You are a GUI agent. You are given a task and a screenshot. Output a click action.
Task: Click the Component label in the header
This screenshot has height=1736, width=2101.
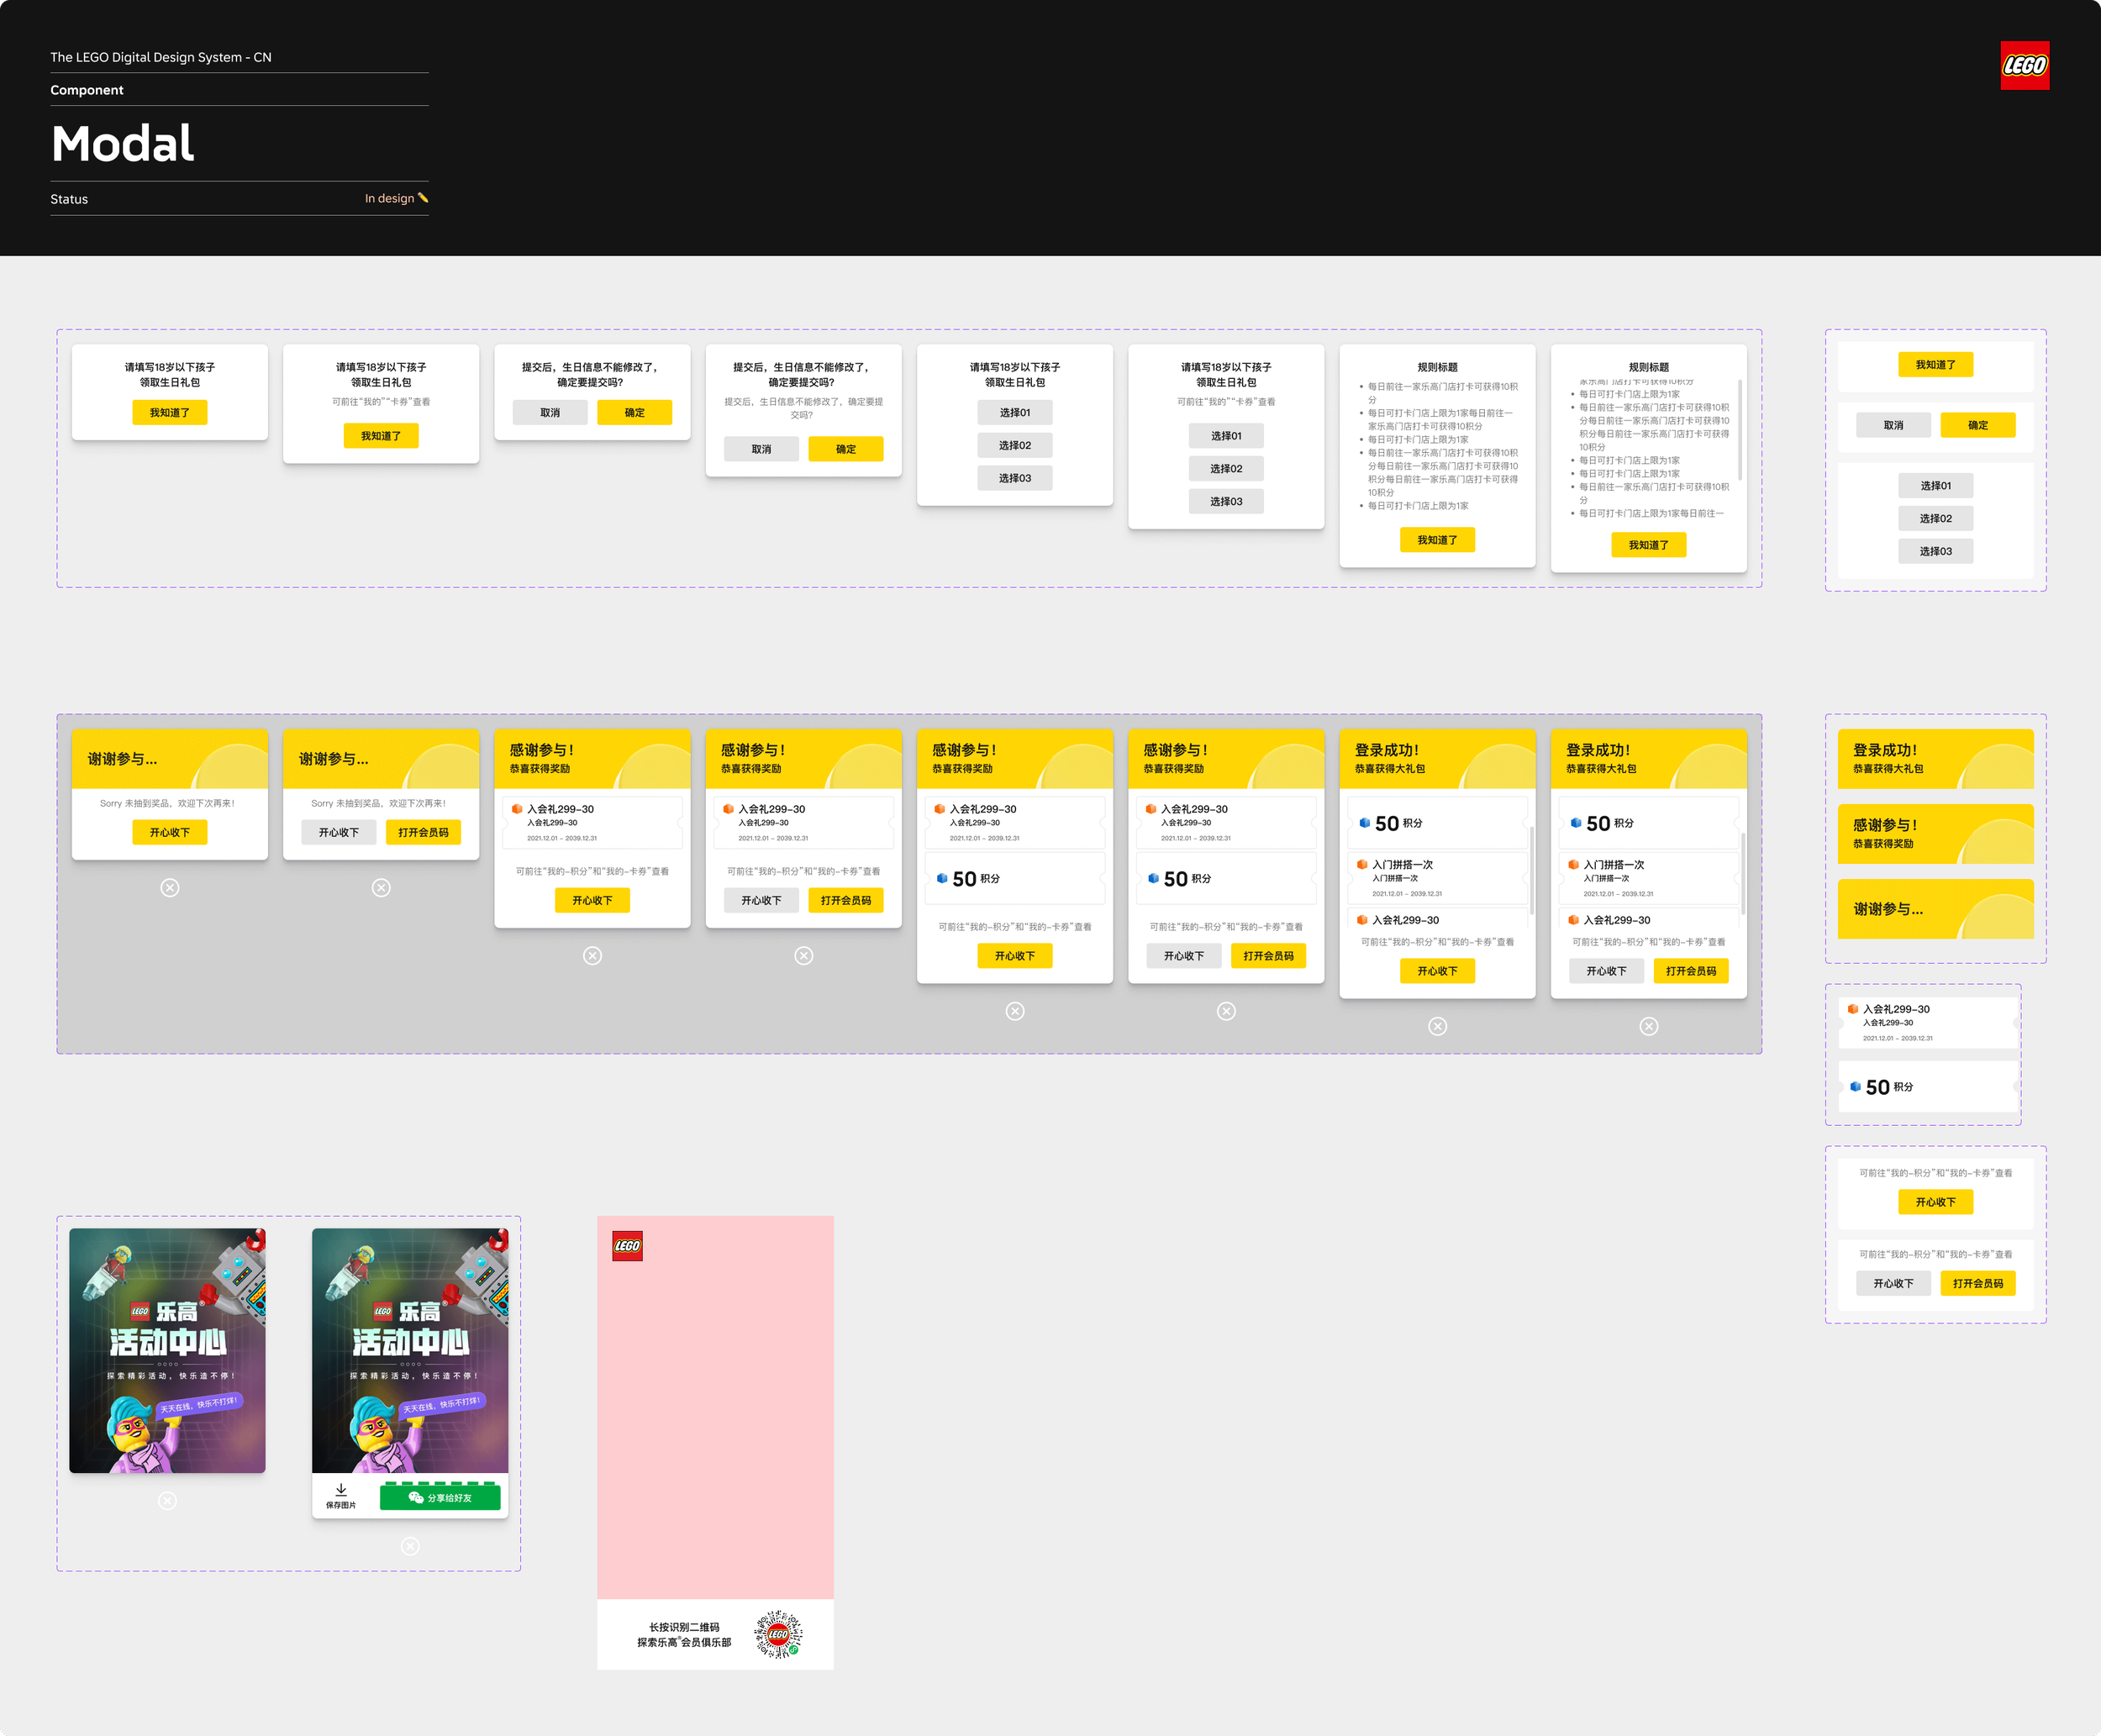click(x=87, y=90)
